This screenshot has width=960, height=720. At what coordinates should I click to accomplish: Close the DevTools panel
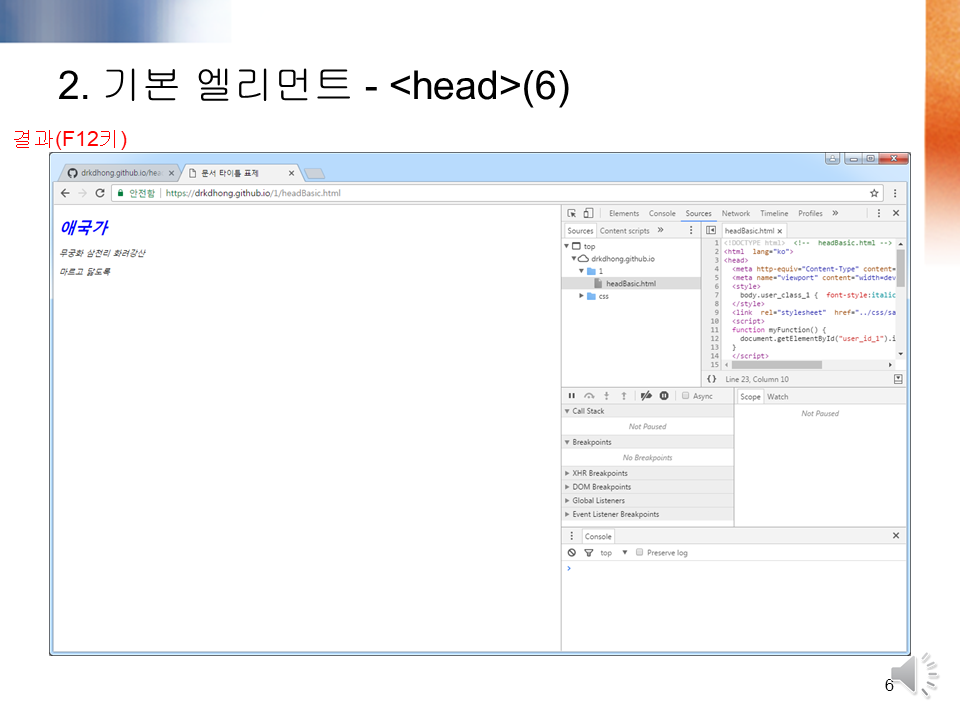896,213
